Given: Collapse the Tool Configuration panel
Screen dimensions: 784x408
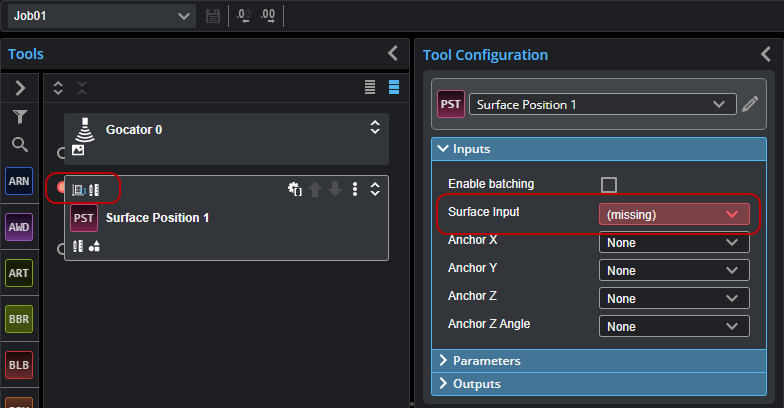Looking at the screenshot, I should tap(766, 54).
